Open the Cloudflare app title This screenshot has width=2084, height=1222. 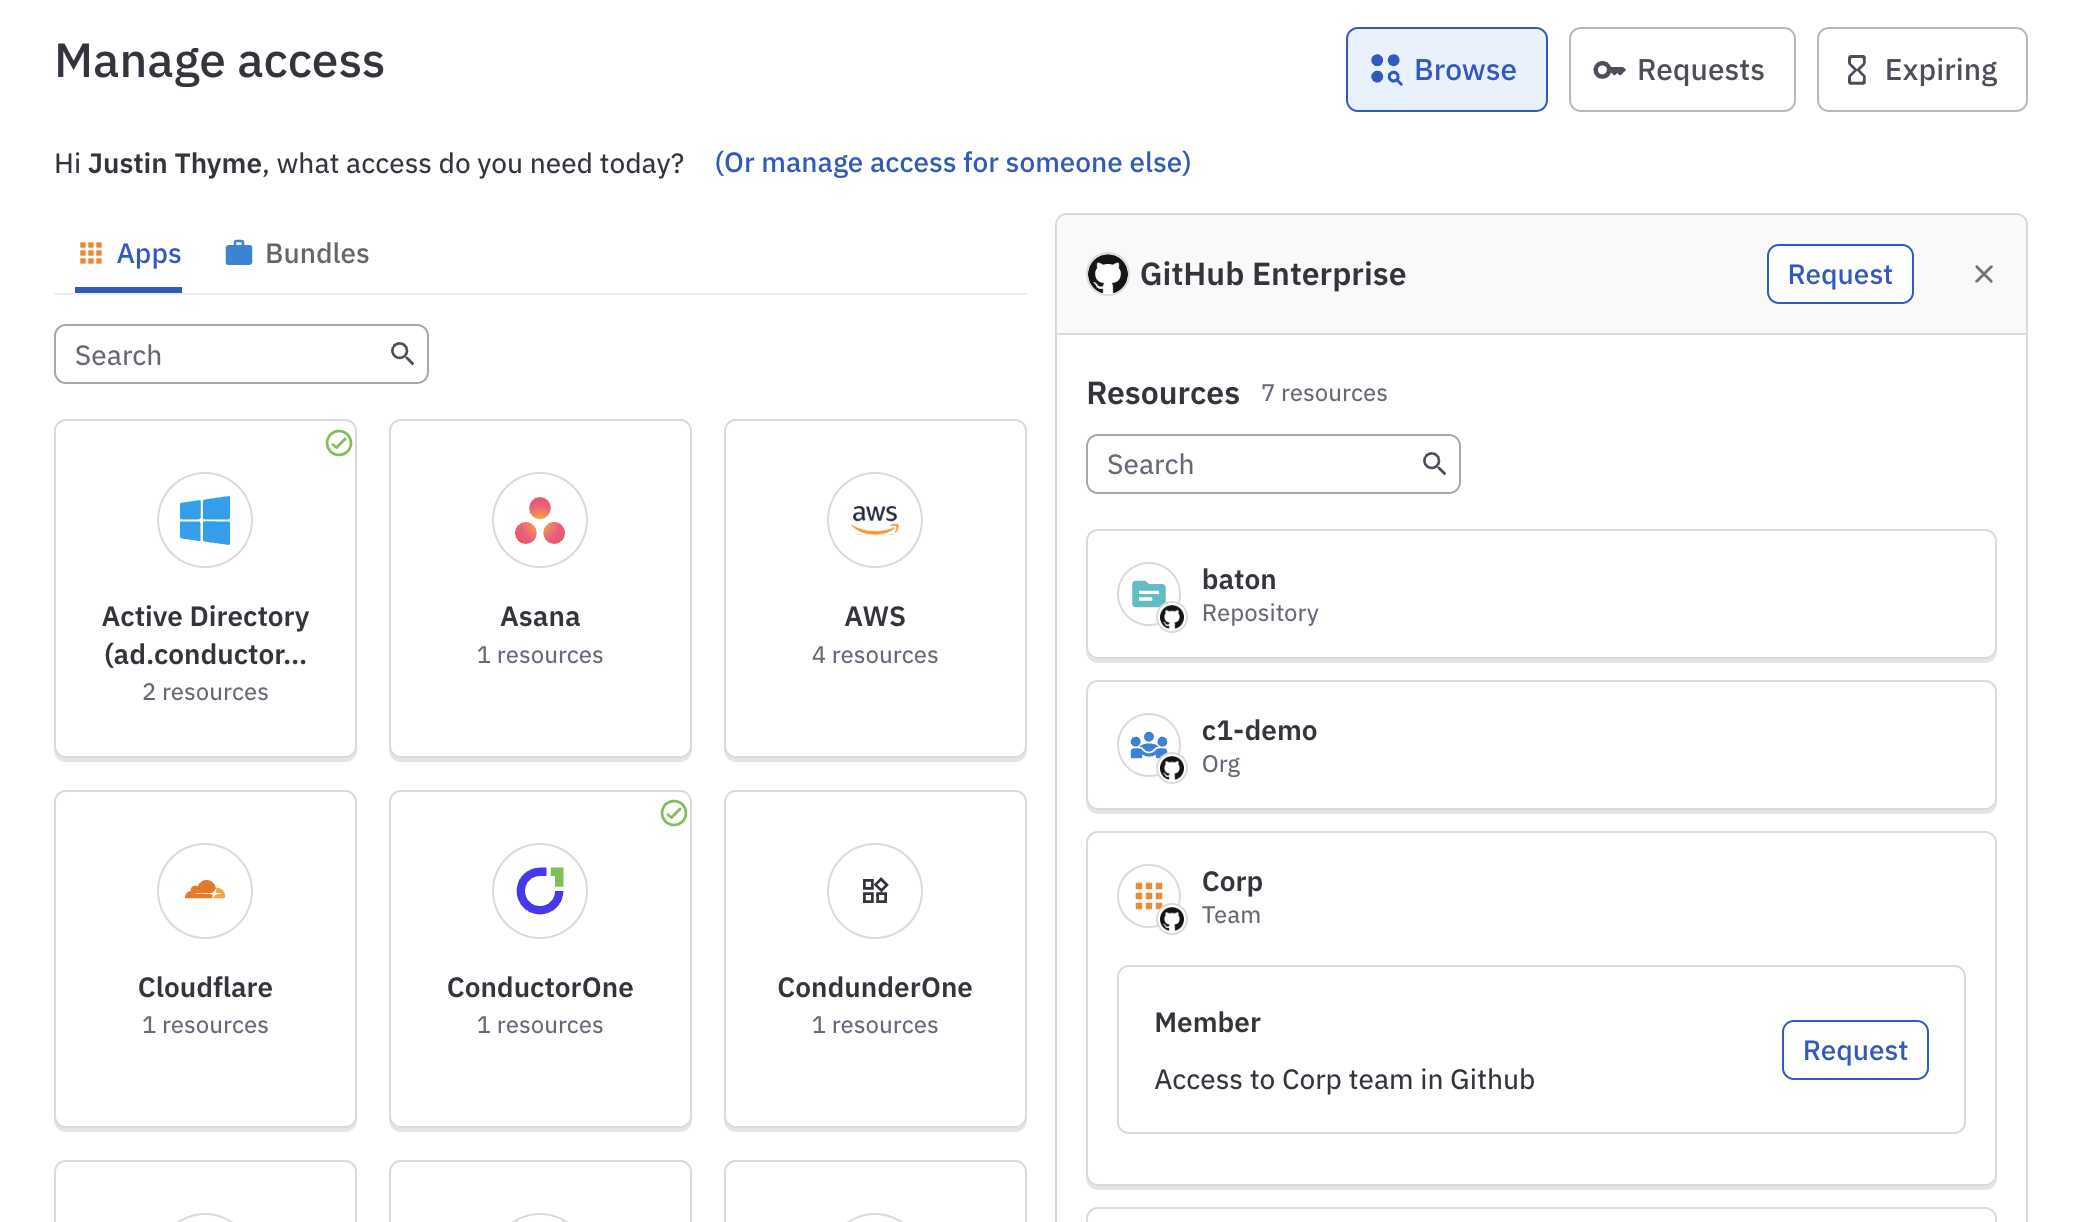[205, 987]
